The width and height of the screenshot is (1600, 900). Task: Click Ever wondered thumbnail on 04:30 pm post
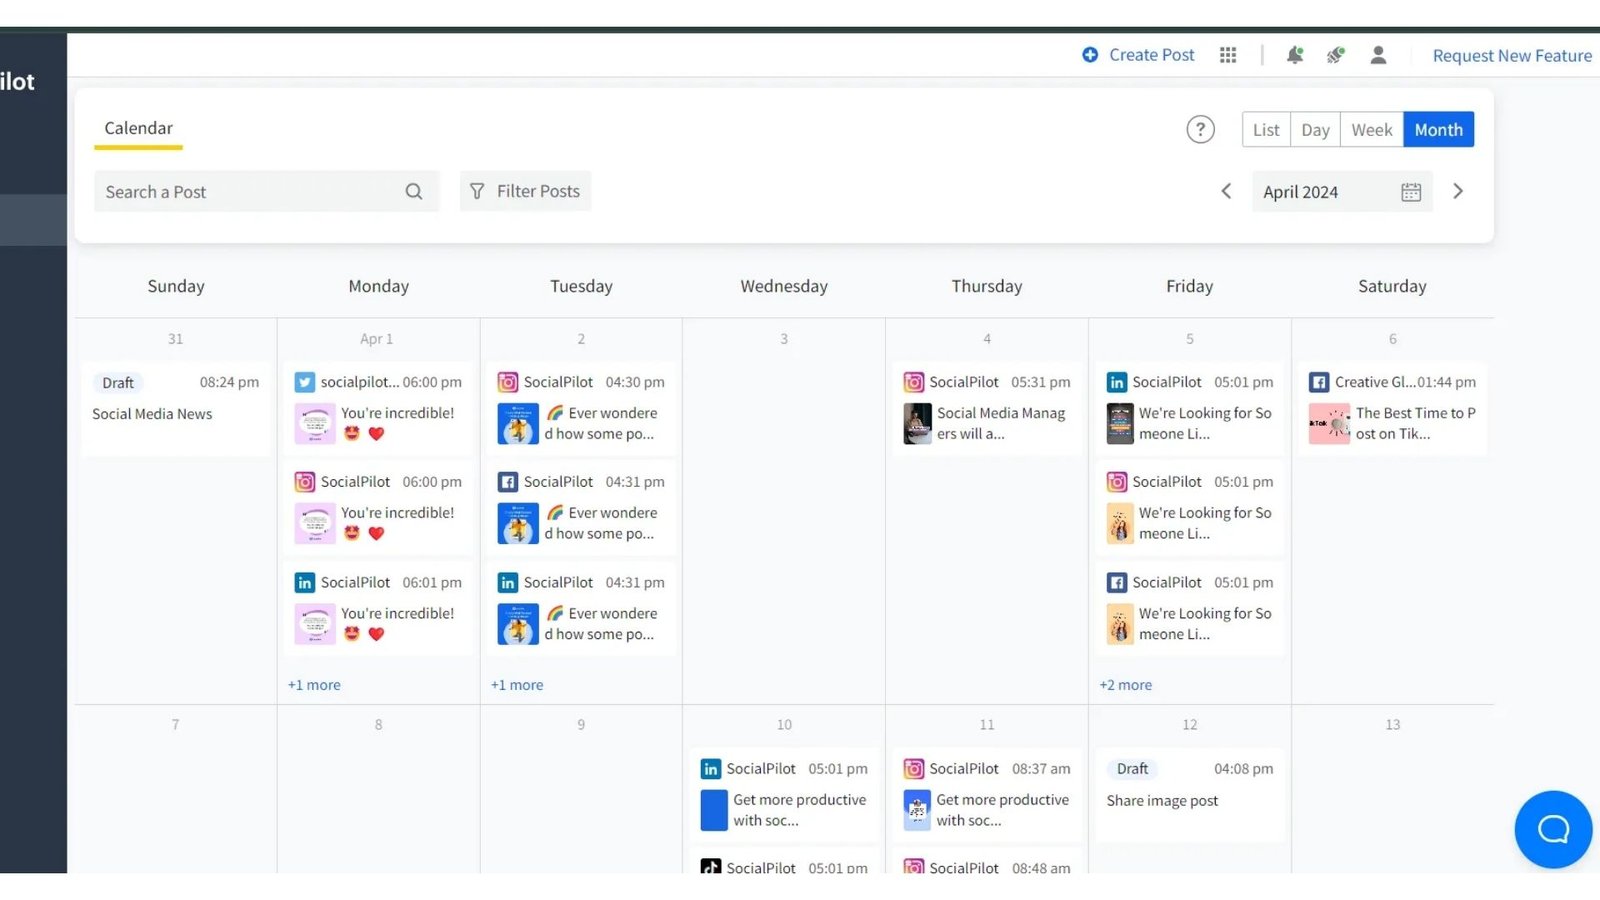coord(518,424)
